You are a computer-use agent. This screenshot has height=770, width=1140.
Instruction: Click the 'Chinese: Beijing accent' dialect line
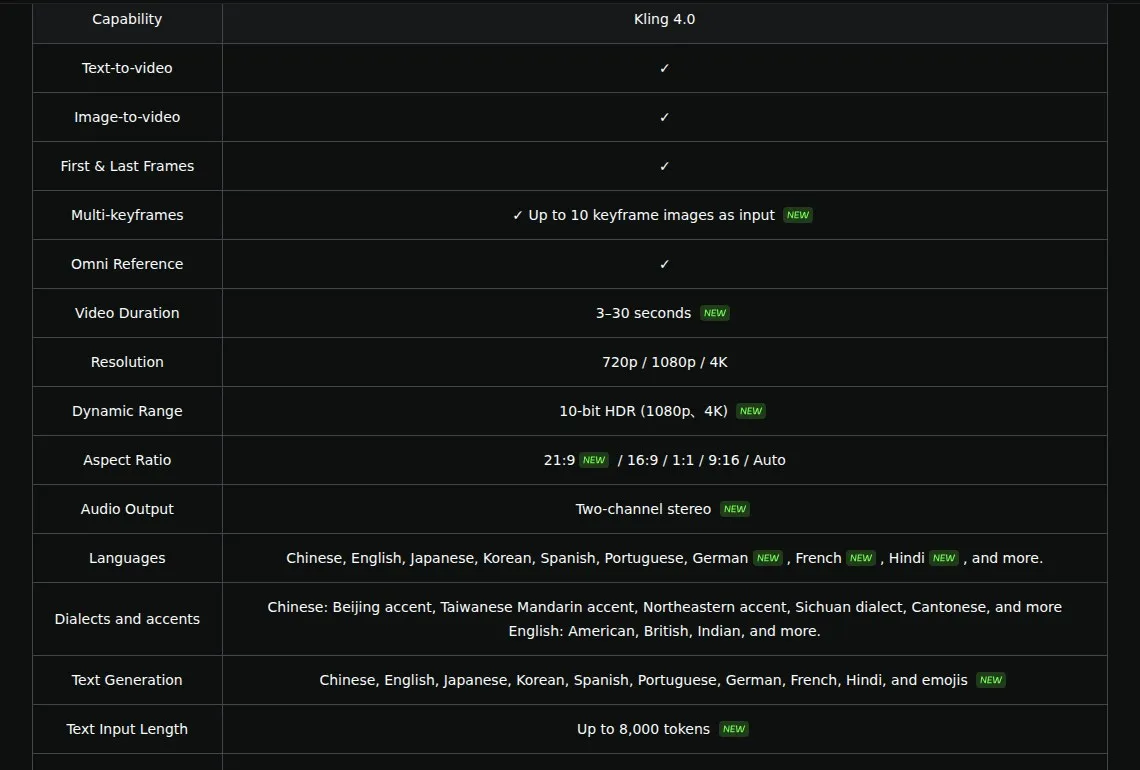665,607
